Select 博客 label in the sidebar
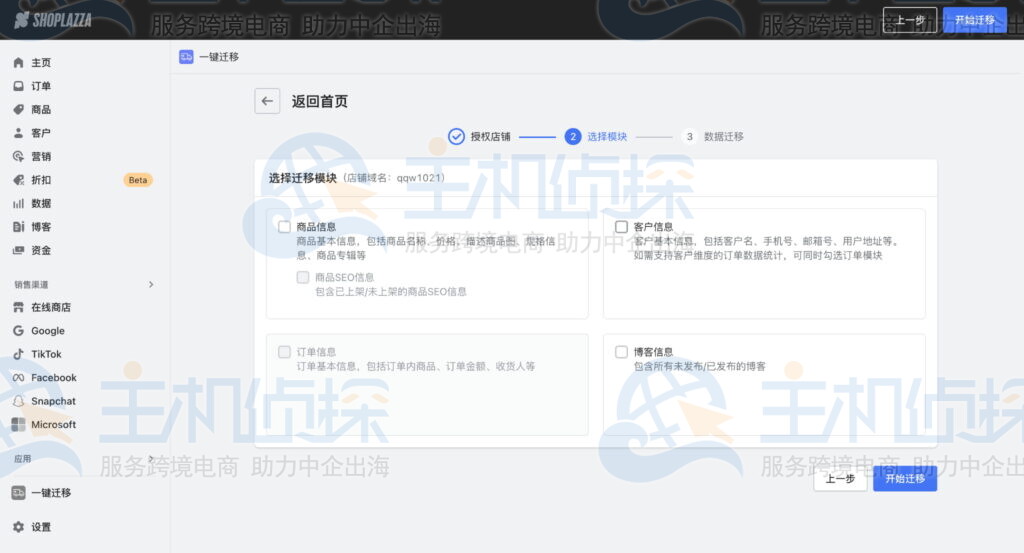The image size is (1024, 553). (41, 227)
